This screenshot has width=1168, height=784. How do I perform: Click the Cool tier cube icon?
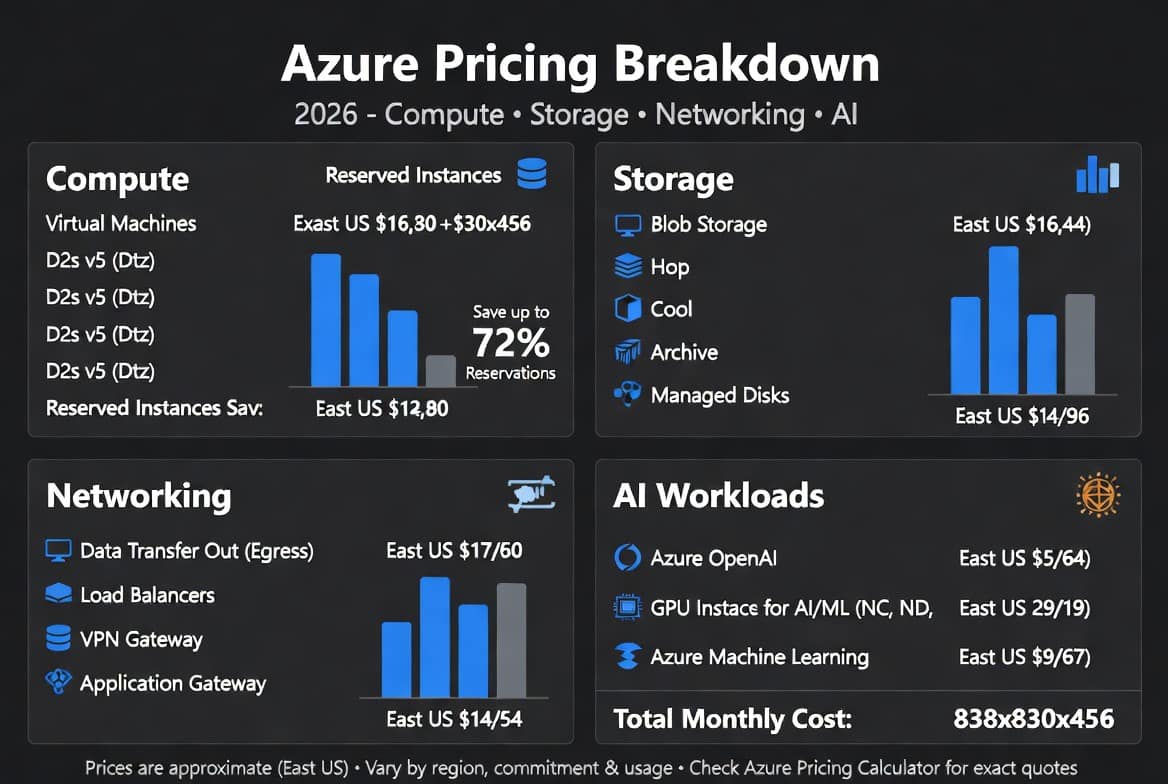[x=628, y=309]
